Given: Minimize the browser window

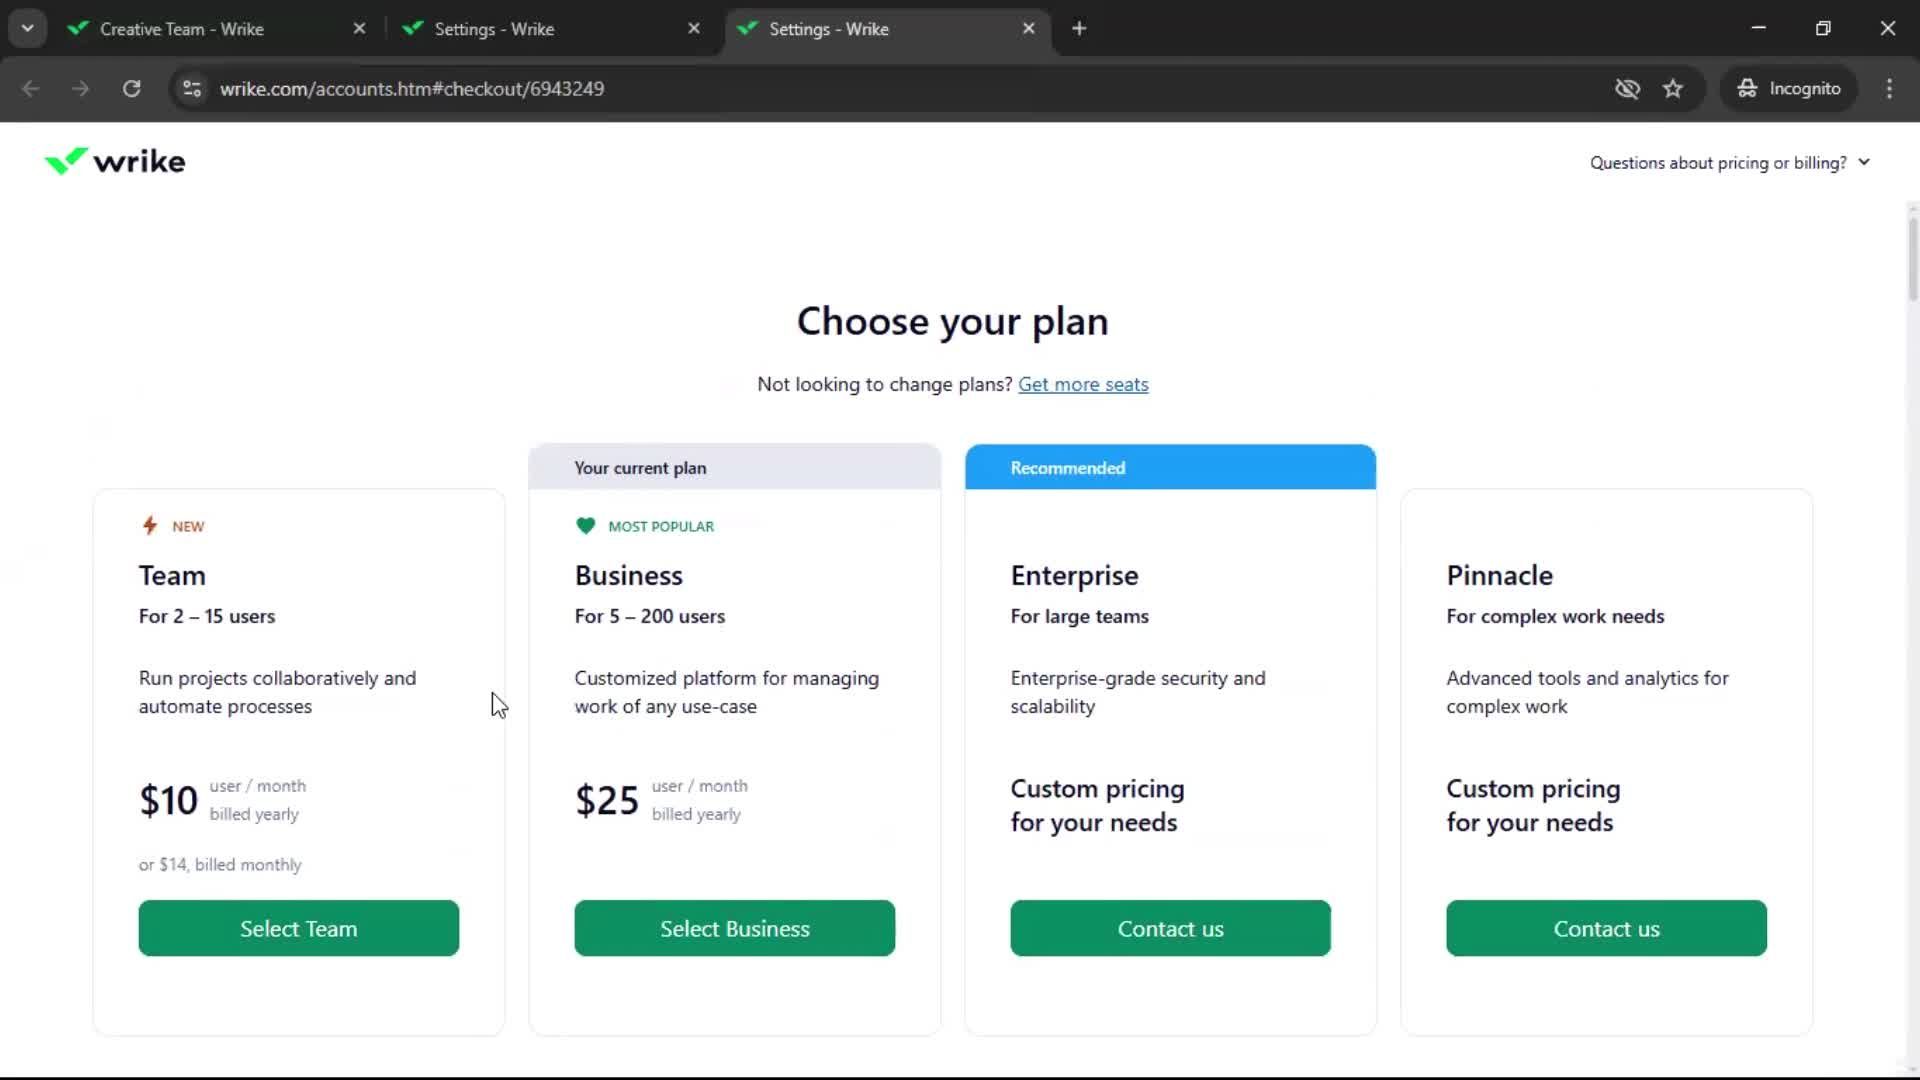Looking at the screenshot, I should click(x=1759, y=29).
